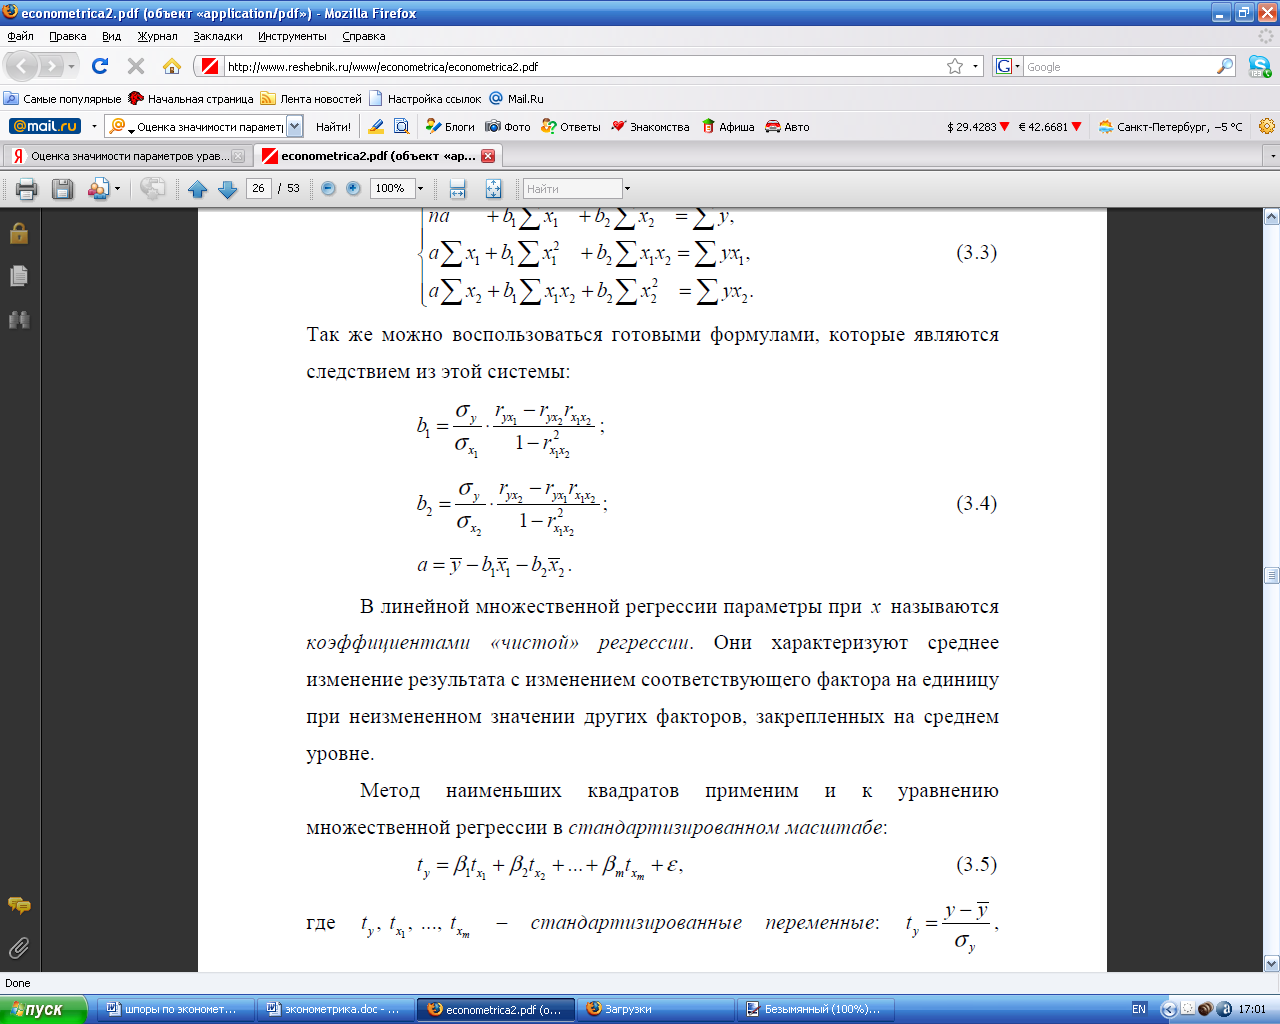
Task: Go to previous PDF page arrow
Action: pyautogui.click(x=197, y=188)
